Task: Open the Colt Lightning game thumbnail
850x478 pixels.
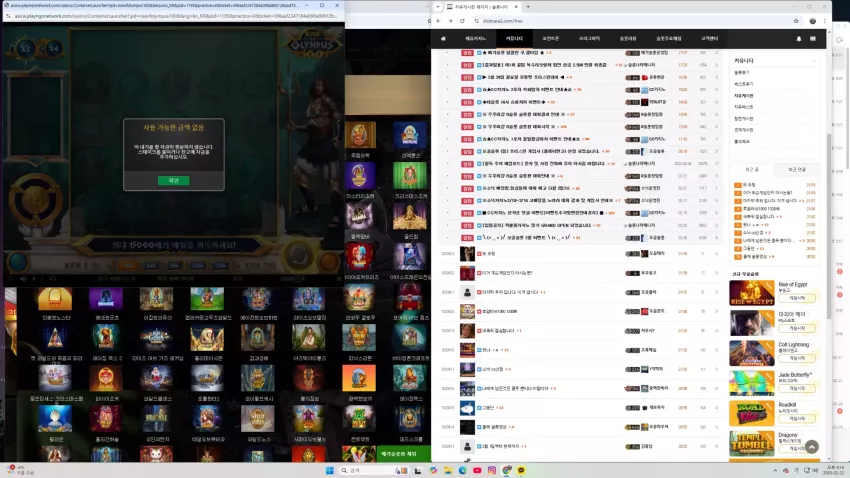Action: pos(751,353)
